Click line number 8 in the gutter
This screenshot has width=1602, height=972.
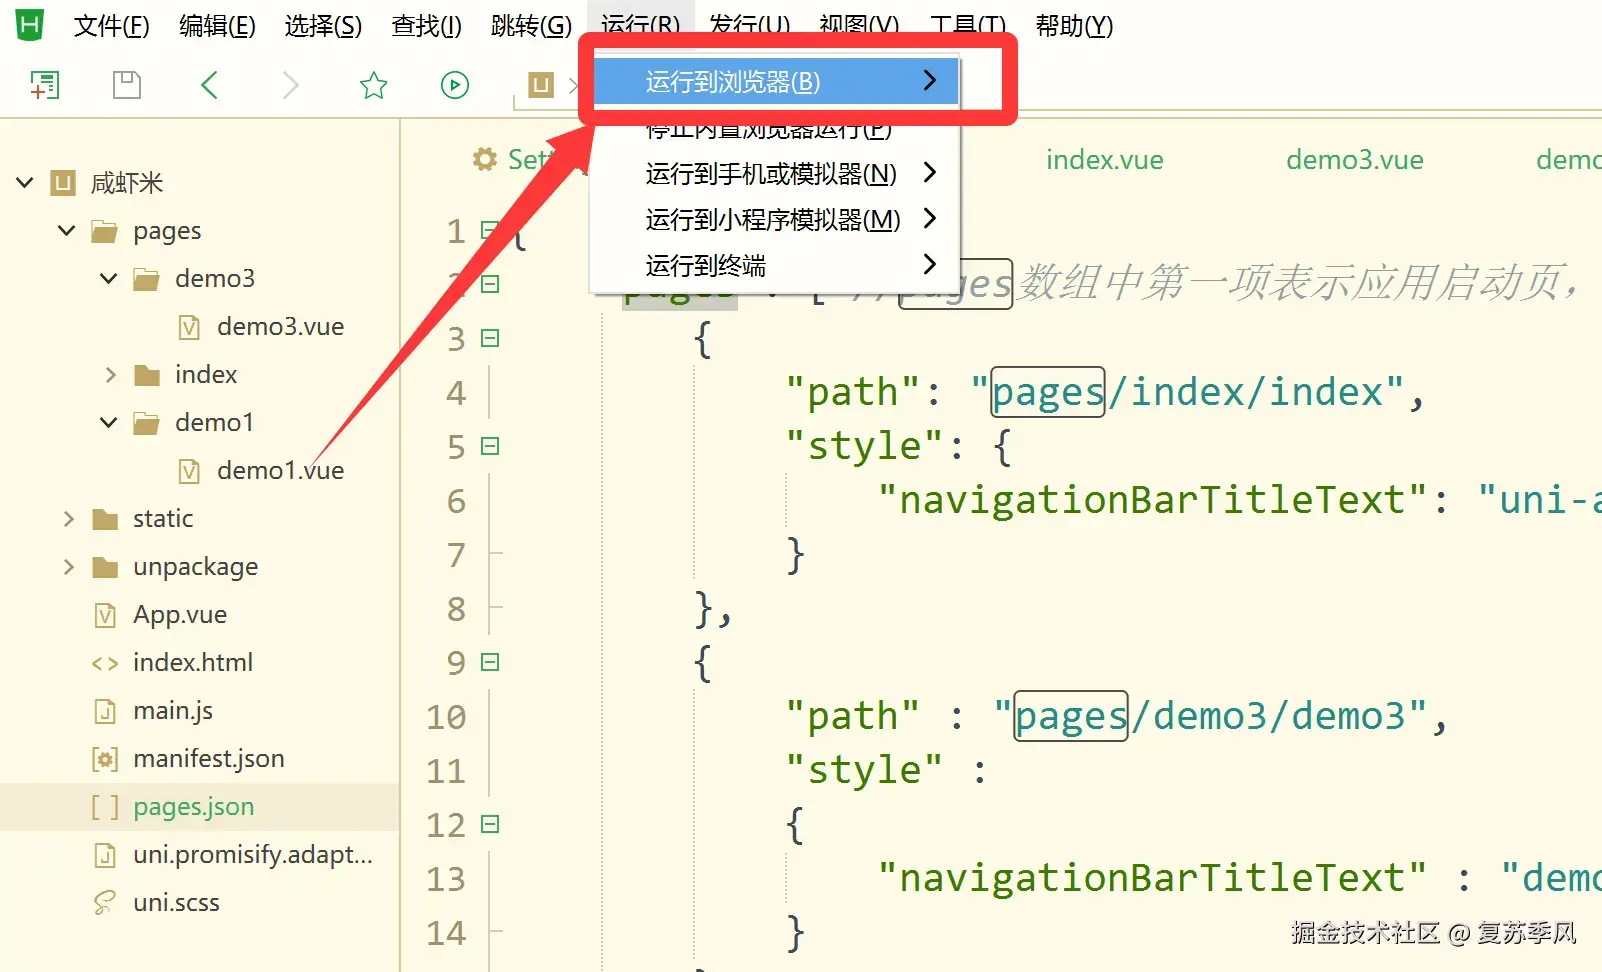click(x=456, y=609)
